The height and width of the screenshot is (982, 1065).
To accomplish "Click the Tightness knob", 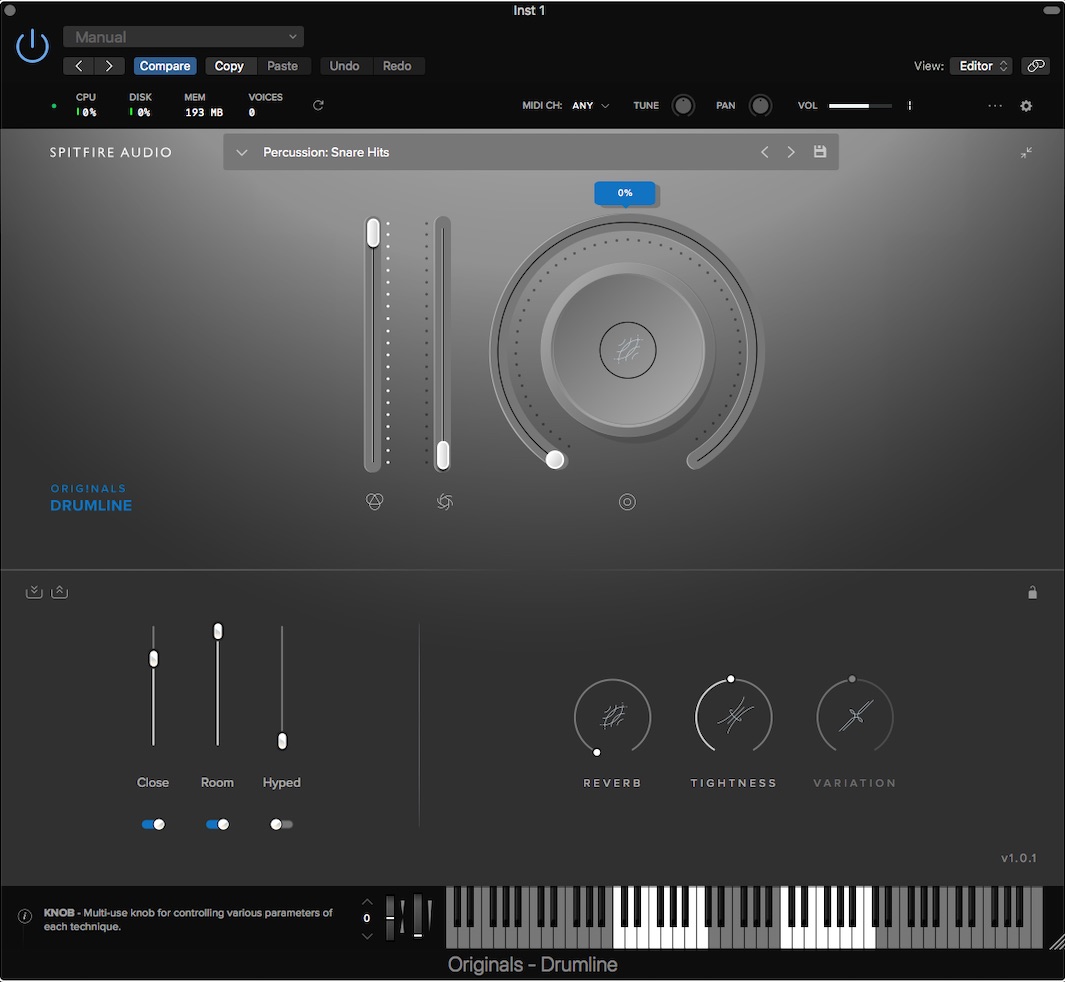I will 733,717.
